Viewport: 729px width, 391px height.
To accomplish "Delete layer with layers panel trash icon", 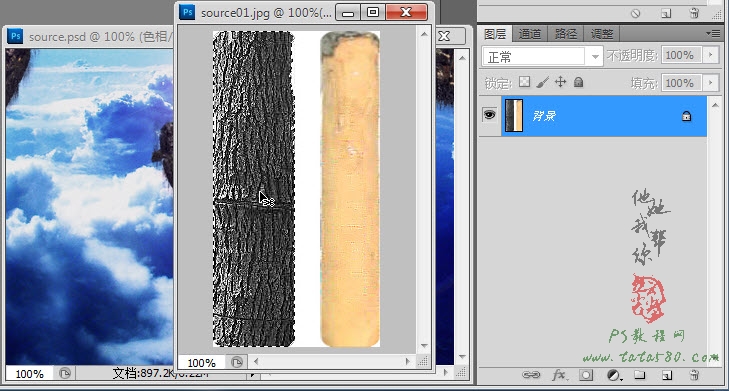I will [x=694, y=375].
